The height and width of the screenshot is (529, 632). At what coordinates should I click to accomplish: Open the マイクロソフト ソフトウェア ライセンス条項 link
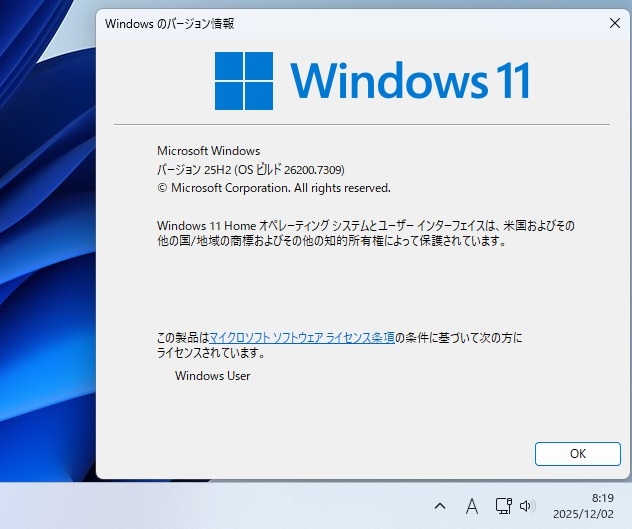click(302, 337)
